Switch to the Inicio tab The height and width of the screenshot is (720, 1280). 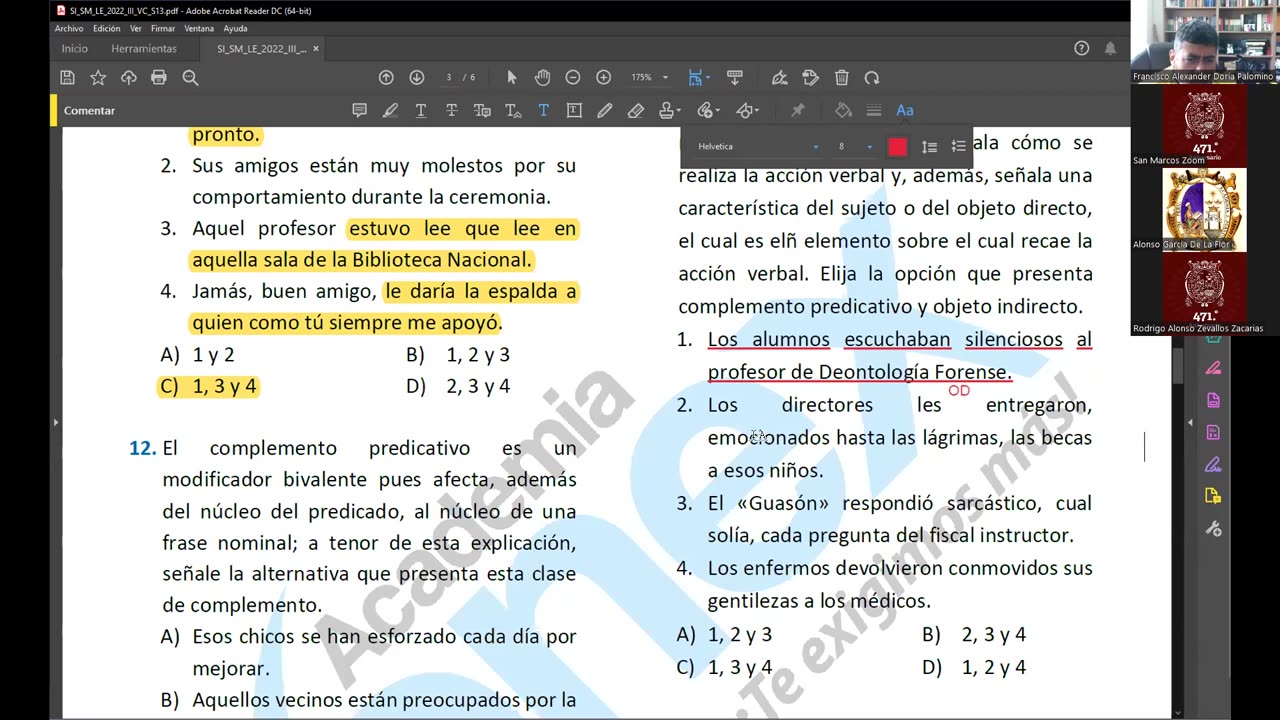(x=75, y=48)
